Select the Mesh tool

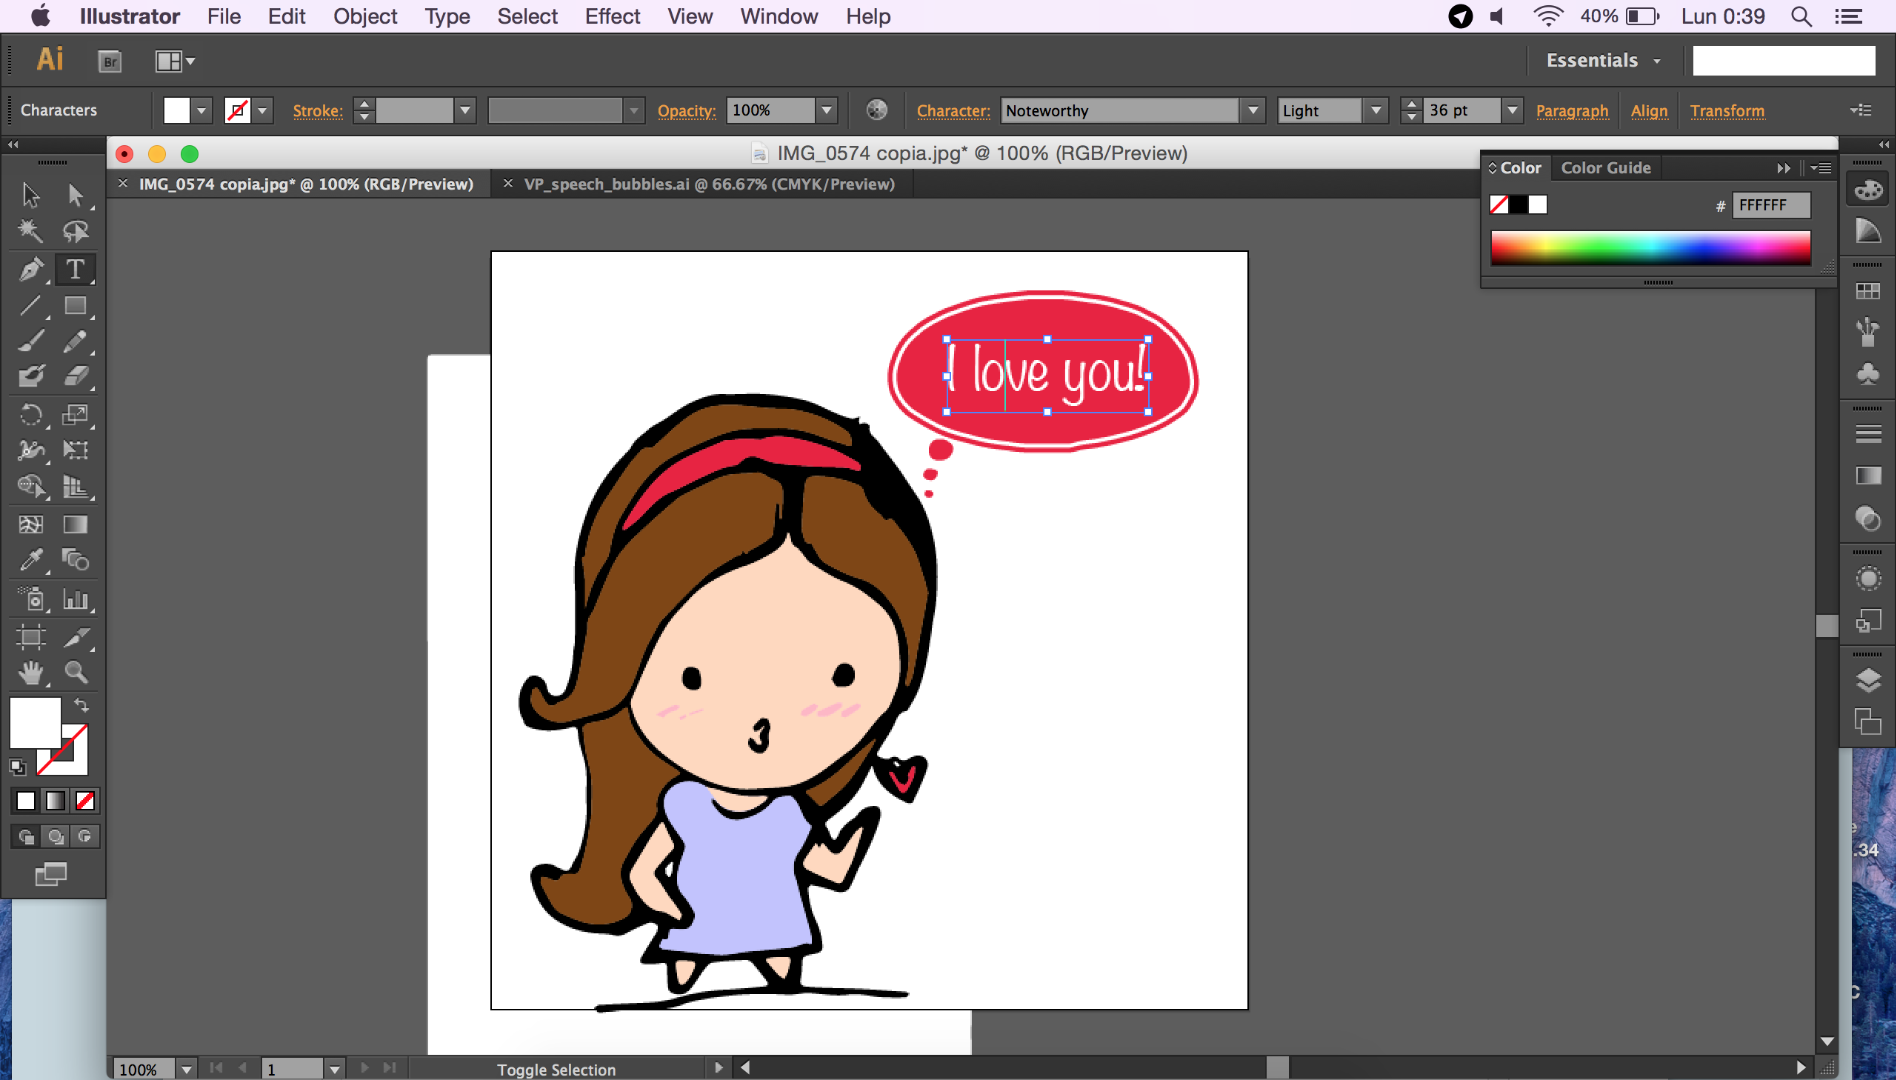[x=30, y=524]
